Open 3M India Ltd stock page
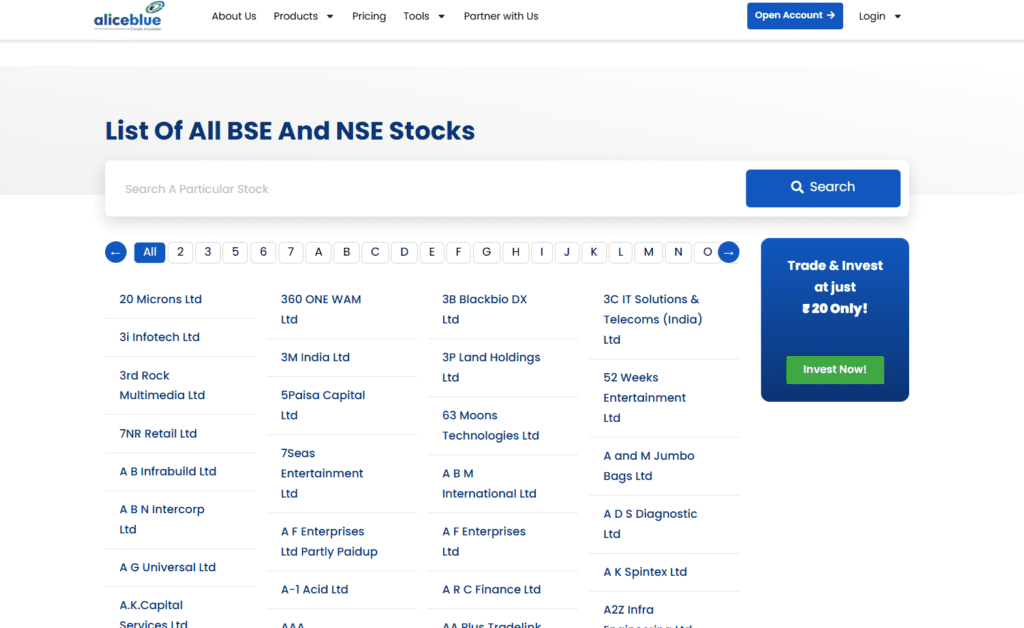The width and height of the screenshot is (1024, 628). tap(315, 357)
